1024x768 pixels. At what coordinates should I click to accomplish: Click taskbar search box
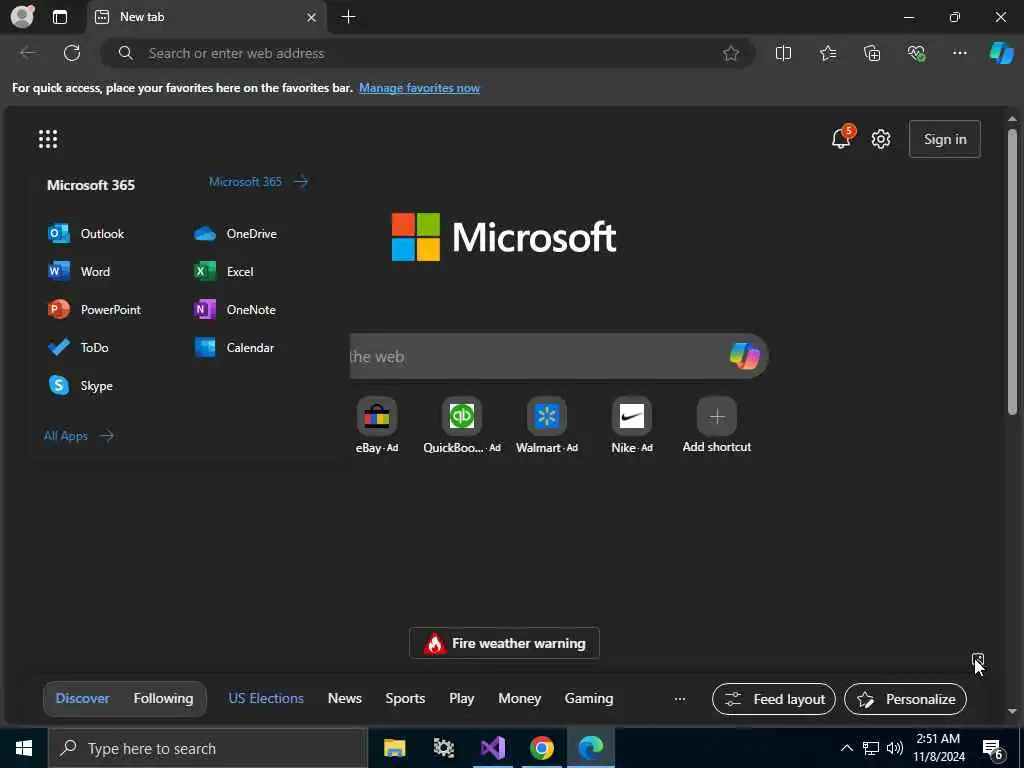[x=208, y=748]
